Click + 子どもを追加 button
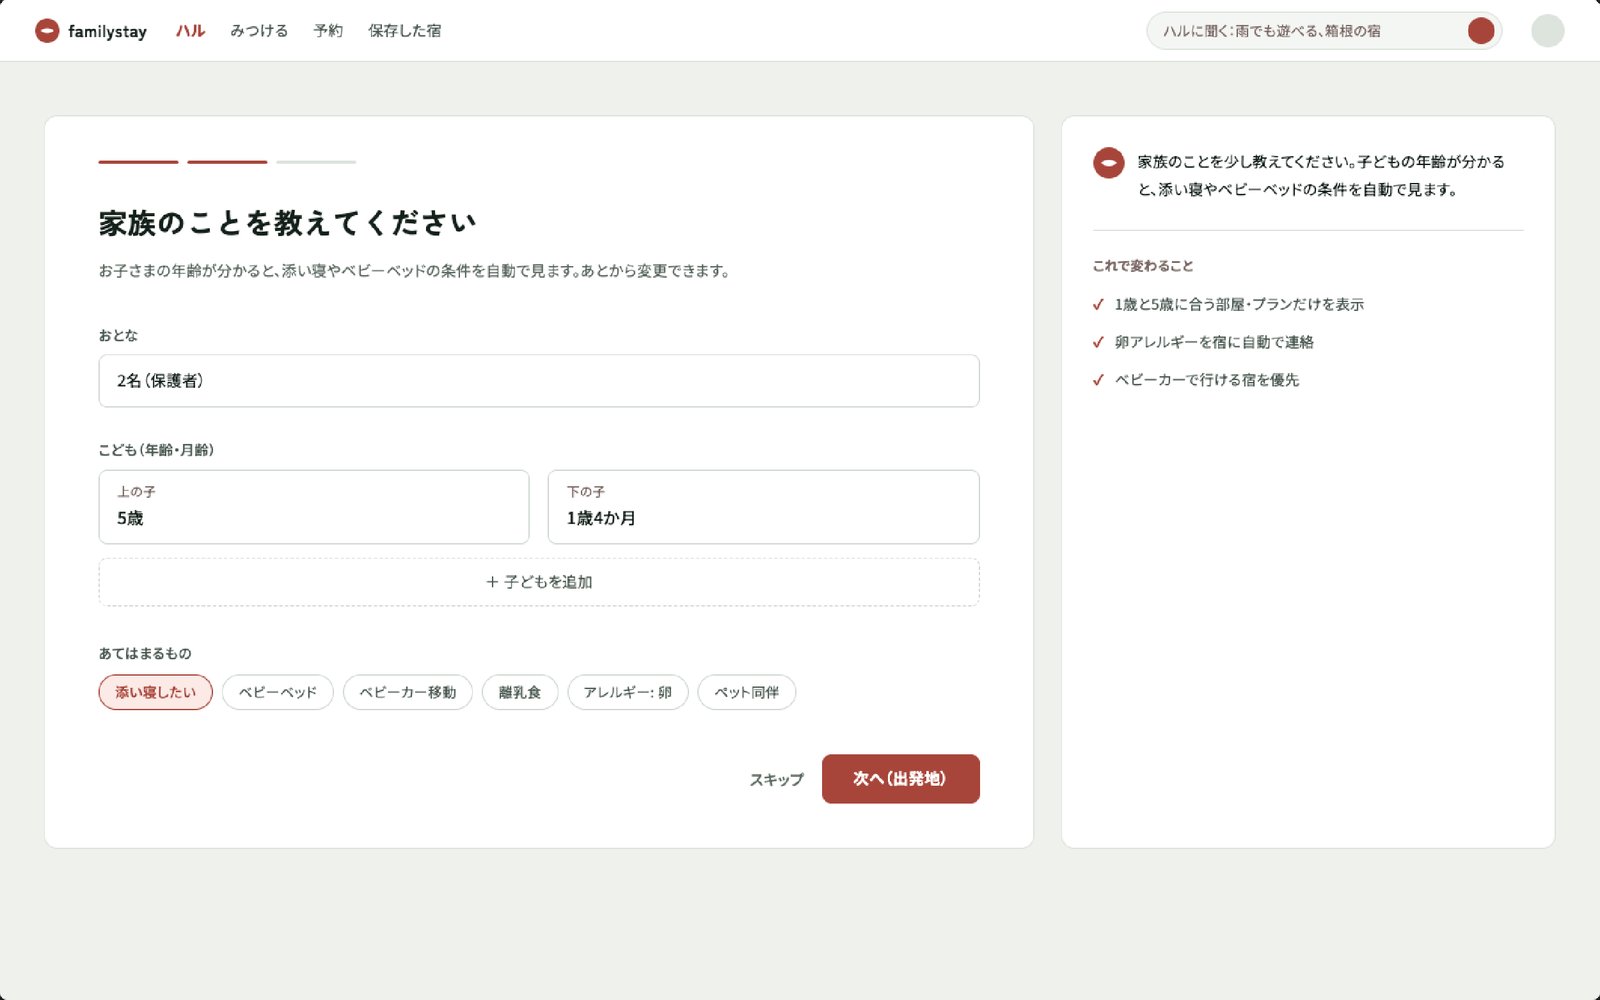This screenshot has height=1000, width=1600. click(x=539, y=582)
